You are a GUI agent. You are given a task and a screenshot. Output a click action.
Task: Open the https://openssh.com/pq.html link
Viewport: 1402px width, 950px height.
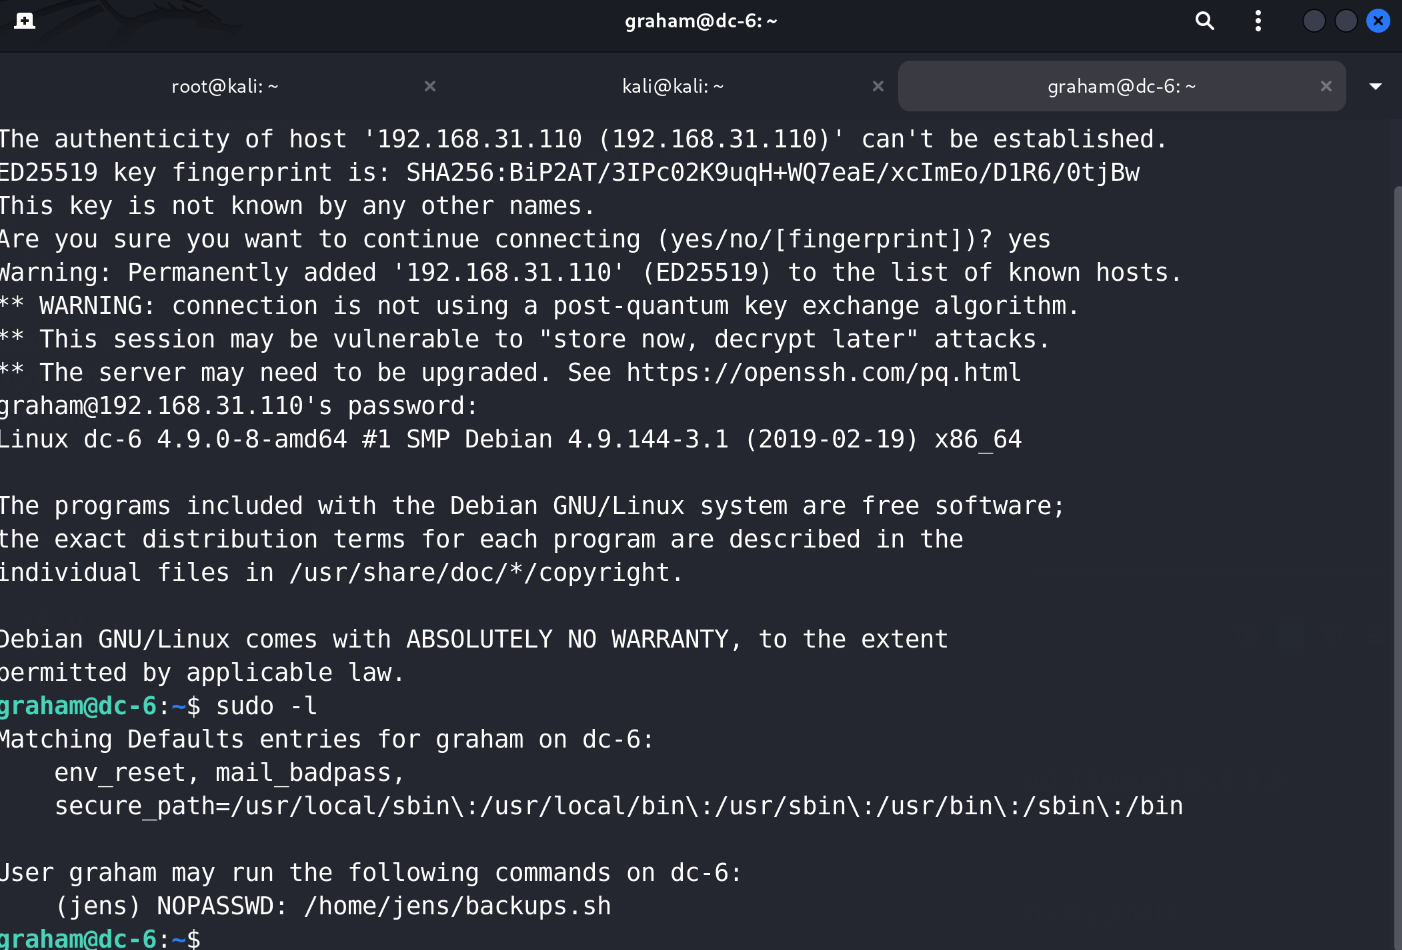[x=824, y=373]
